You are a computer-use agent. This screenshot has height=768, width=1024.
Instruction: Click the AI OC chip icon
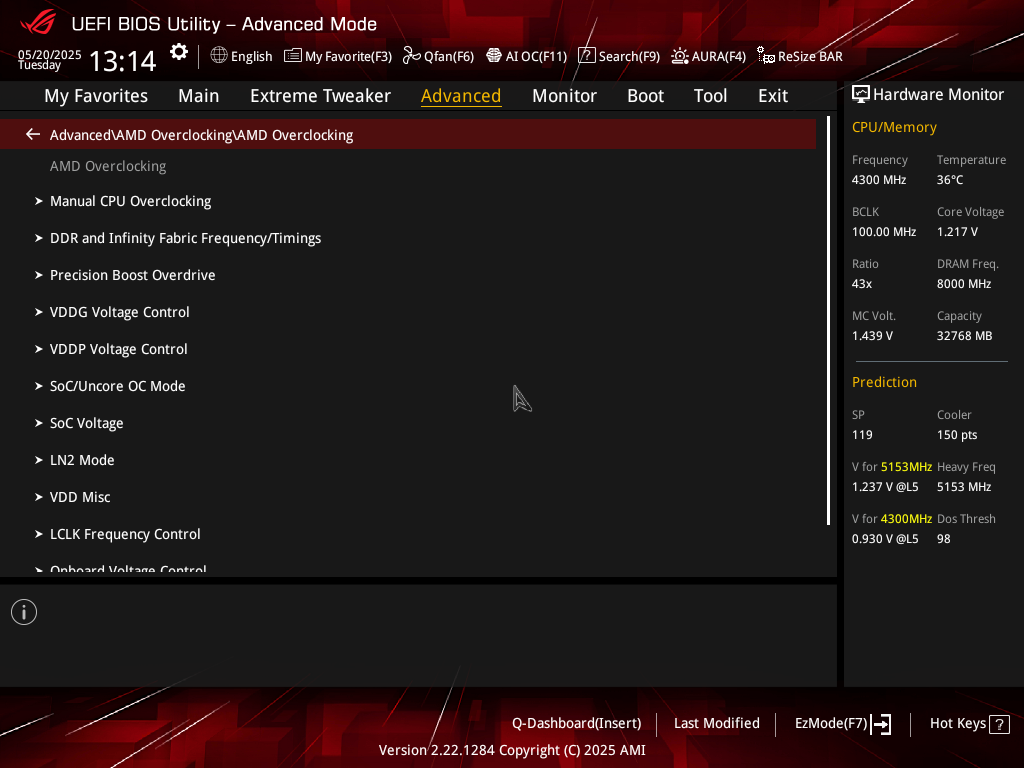tap(494, 56)
